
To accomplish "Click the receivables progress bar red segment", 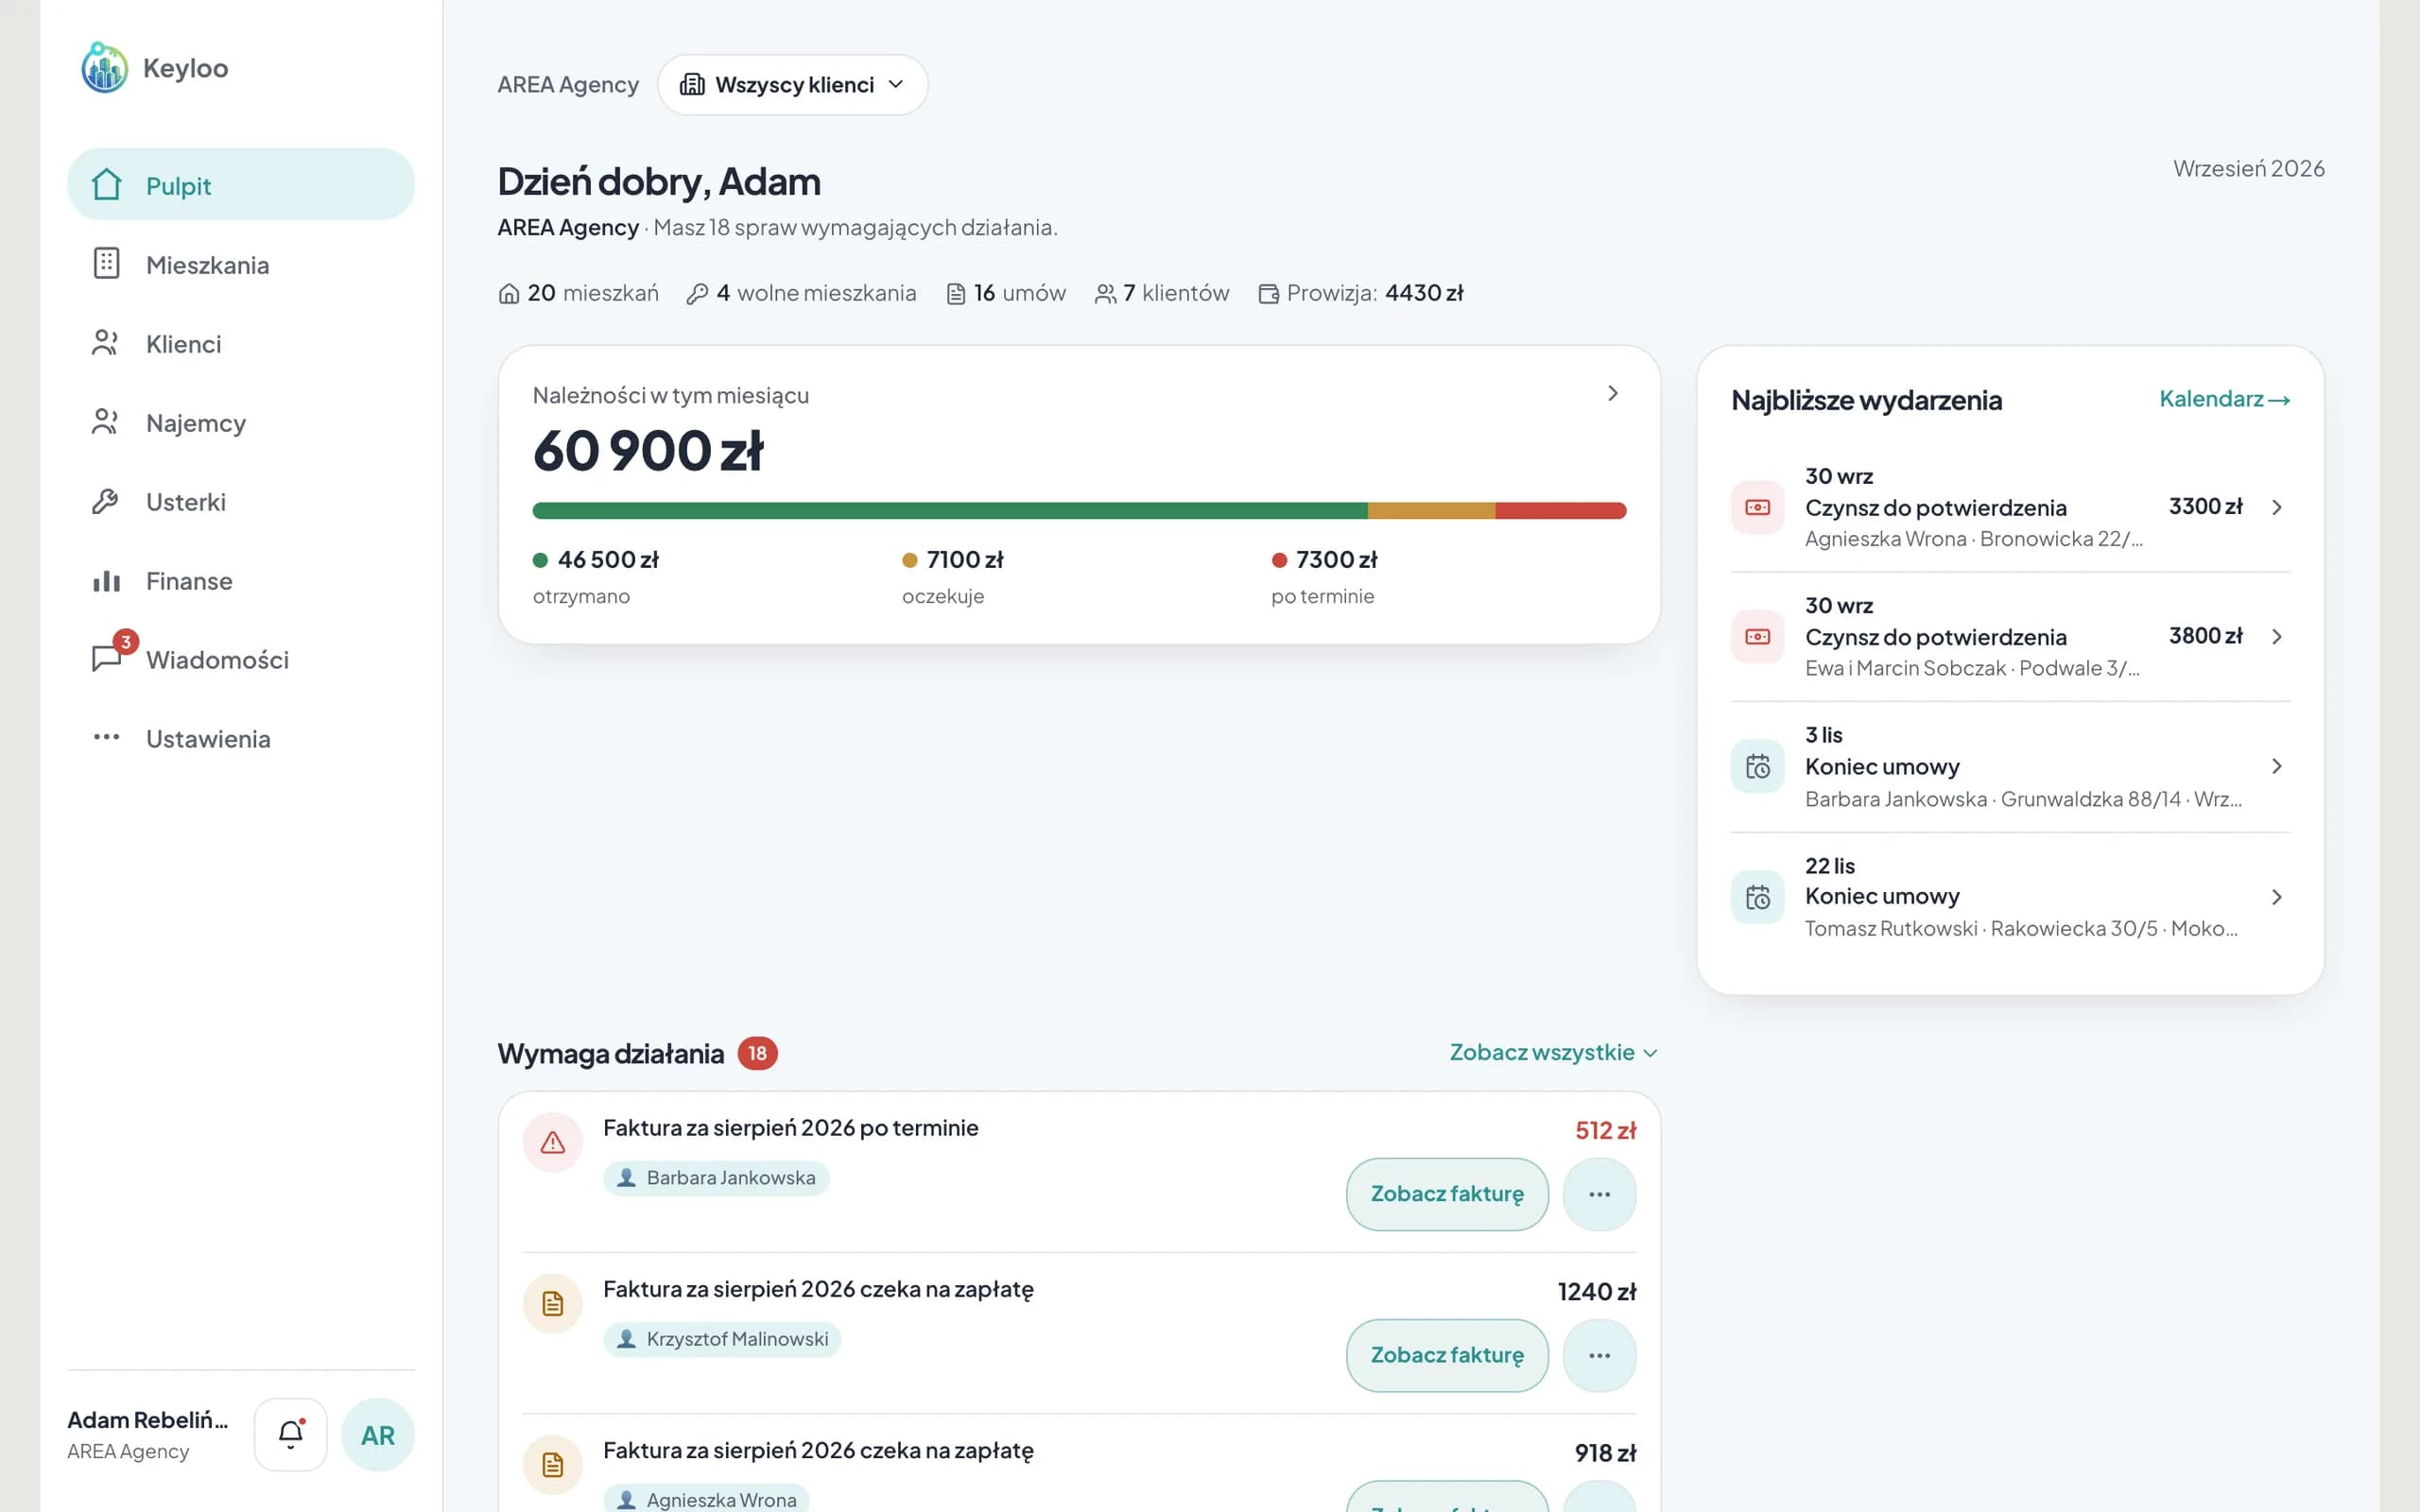I will 1561,511.
